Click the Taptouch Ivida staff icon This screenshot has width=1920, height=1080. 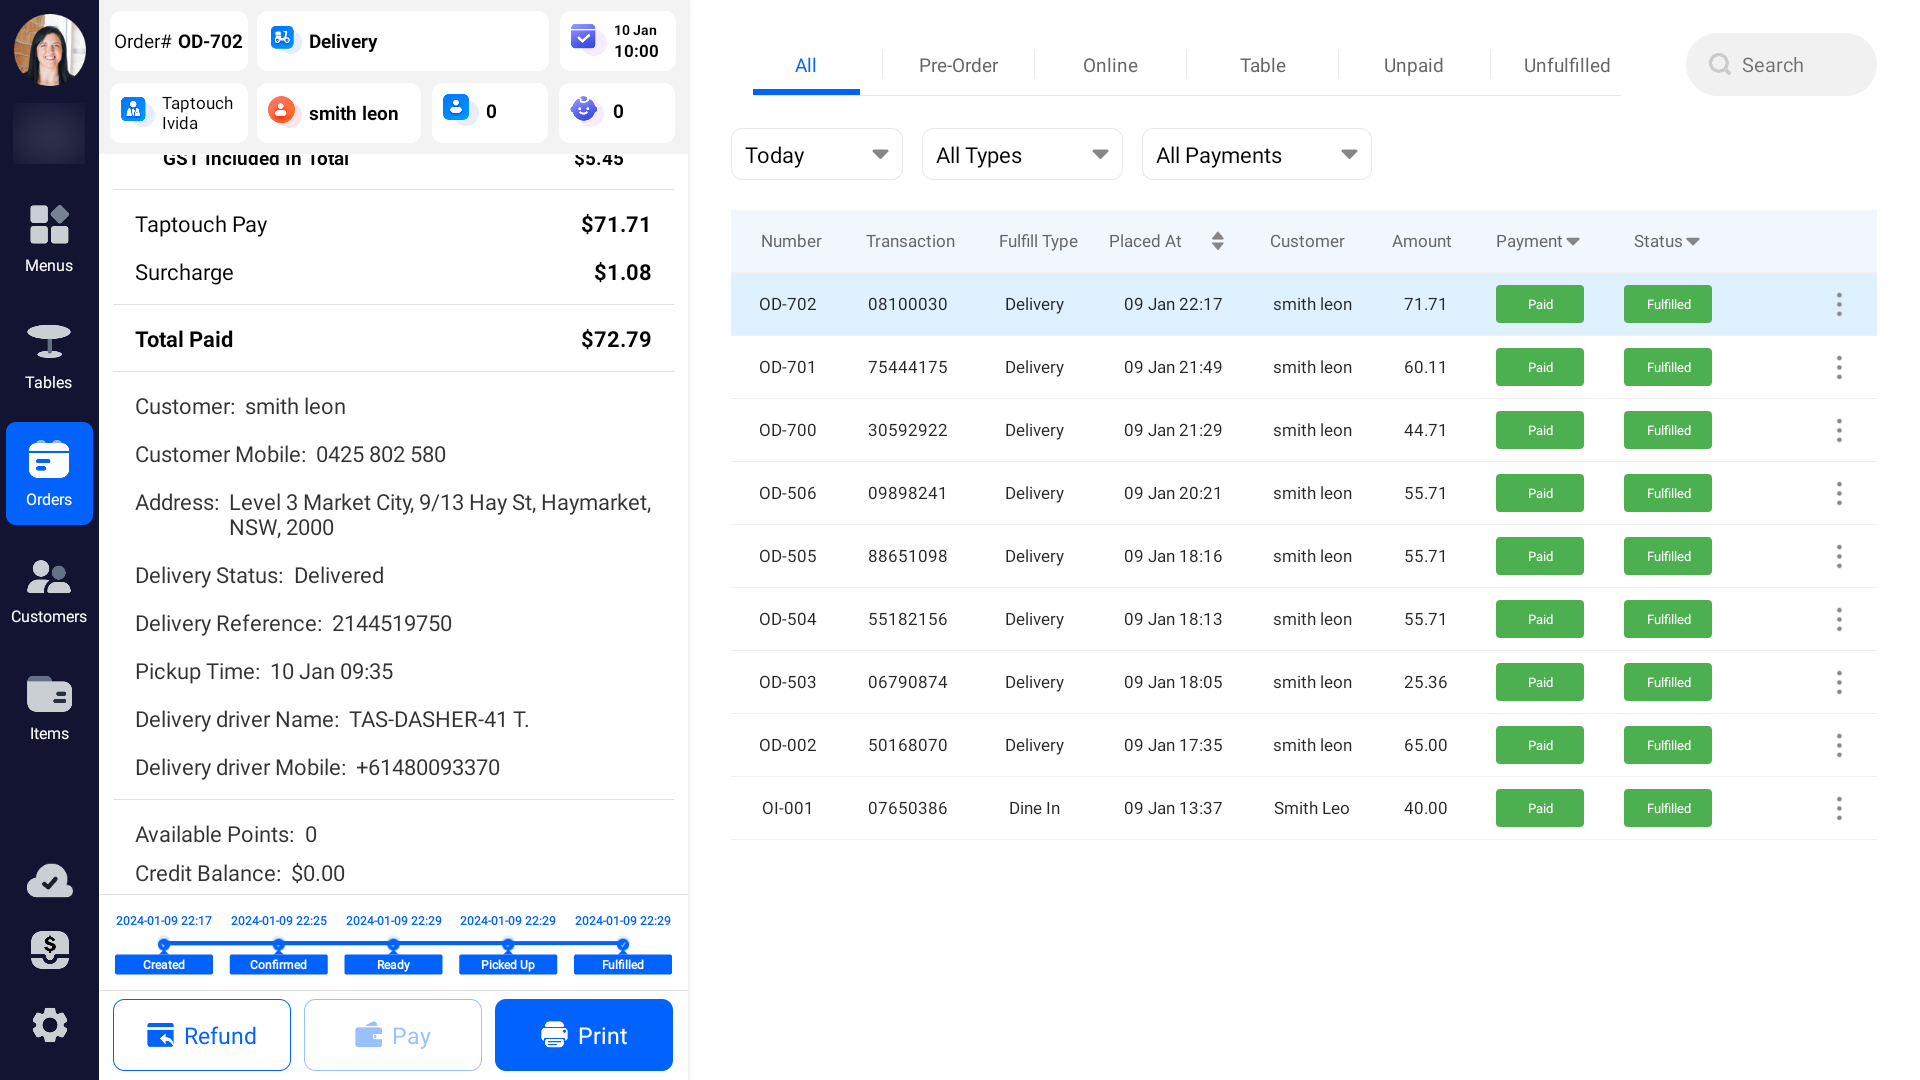click(134, 110)
